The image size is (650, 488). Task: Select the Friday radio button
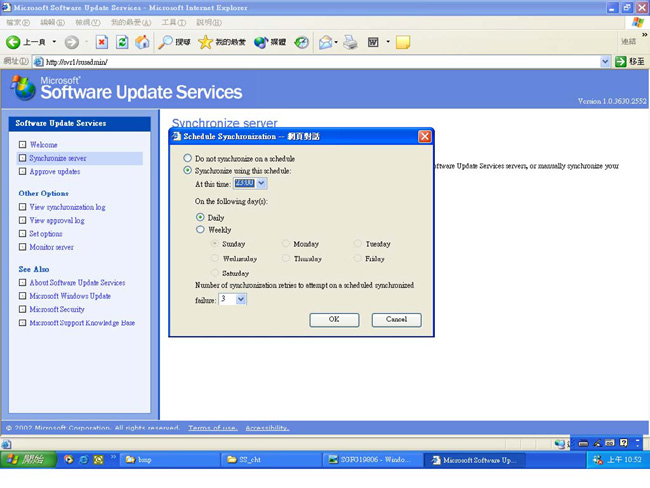[x=357, y=258]
